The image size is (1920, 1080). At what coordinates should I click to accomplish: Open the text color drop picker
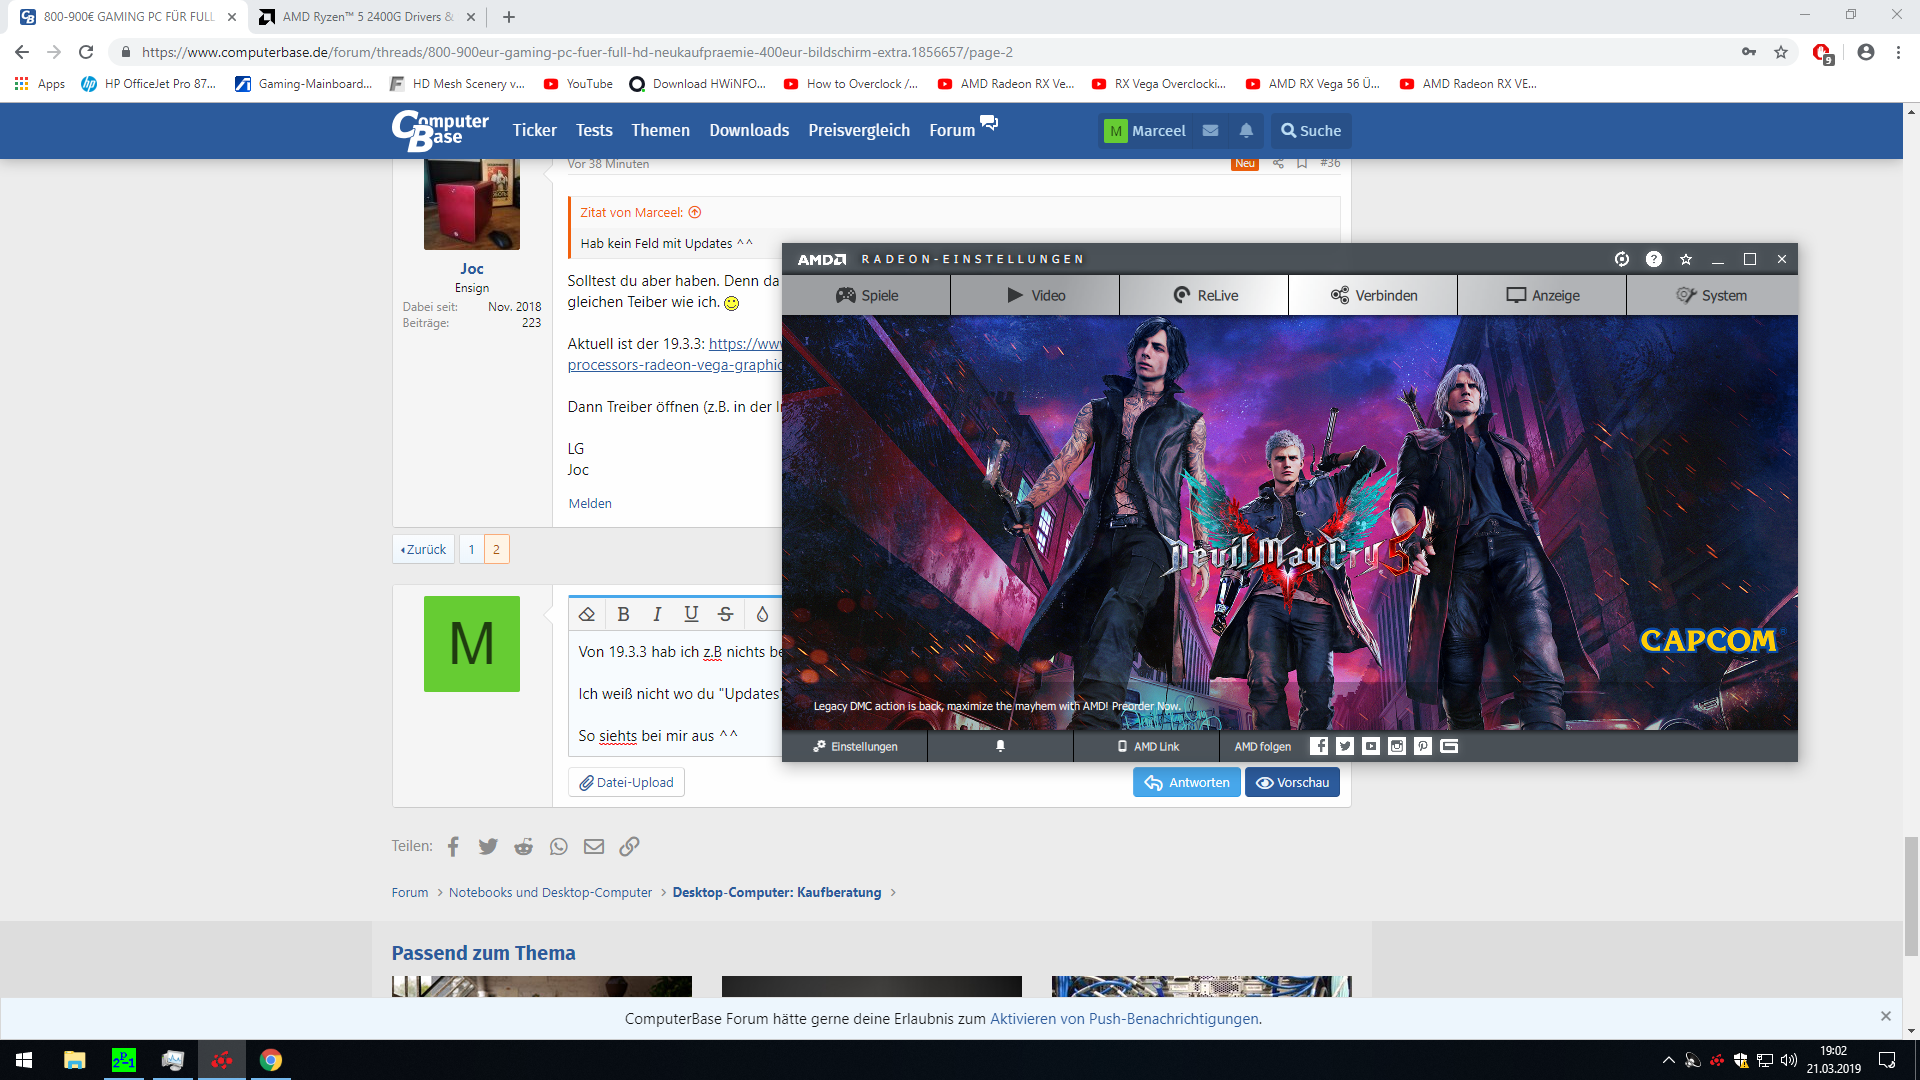pos(762,614)
